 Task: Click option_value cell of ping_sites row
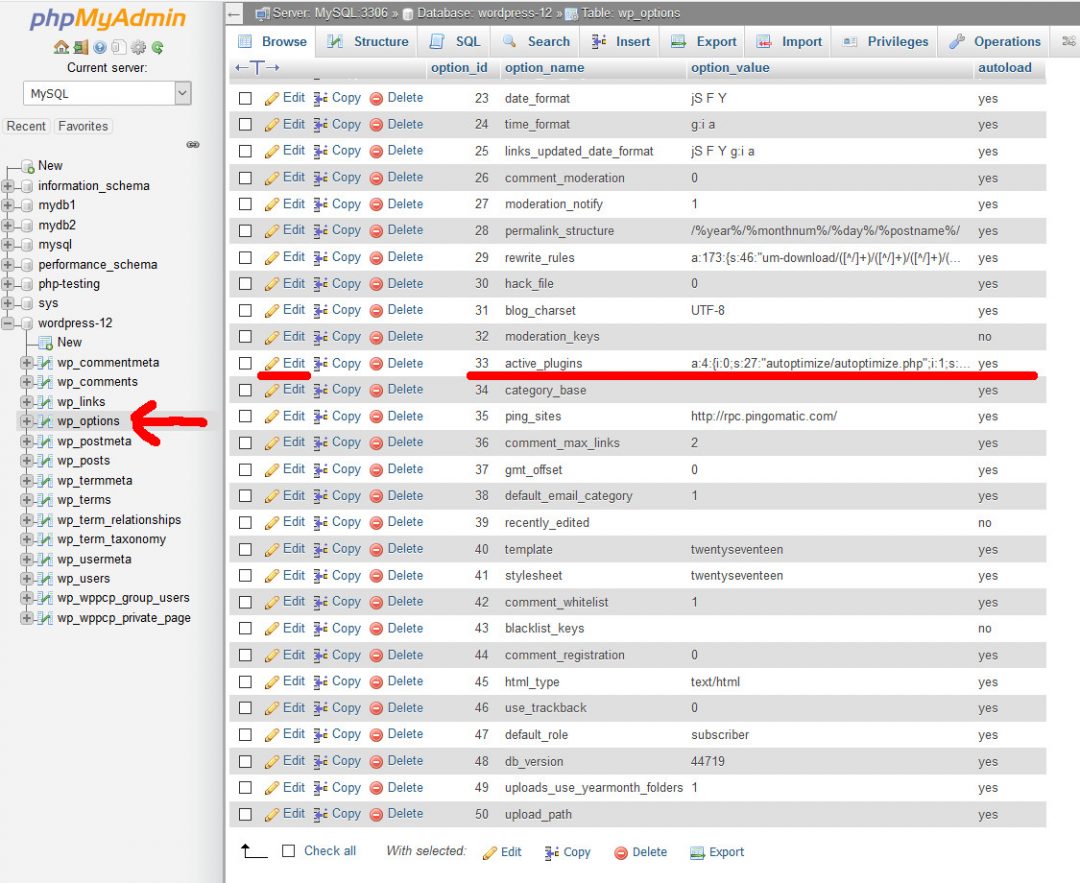[x=764, y=417]
